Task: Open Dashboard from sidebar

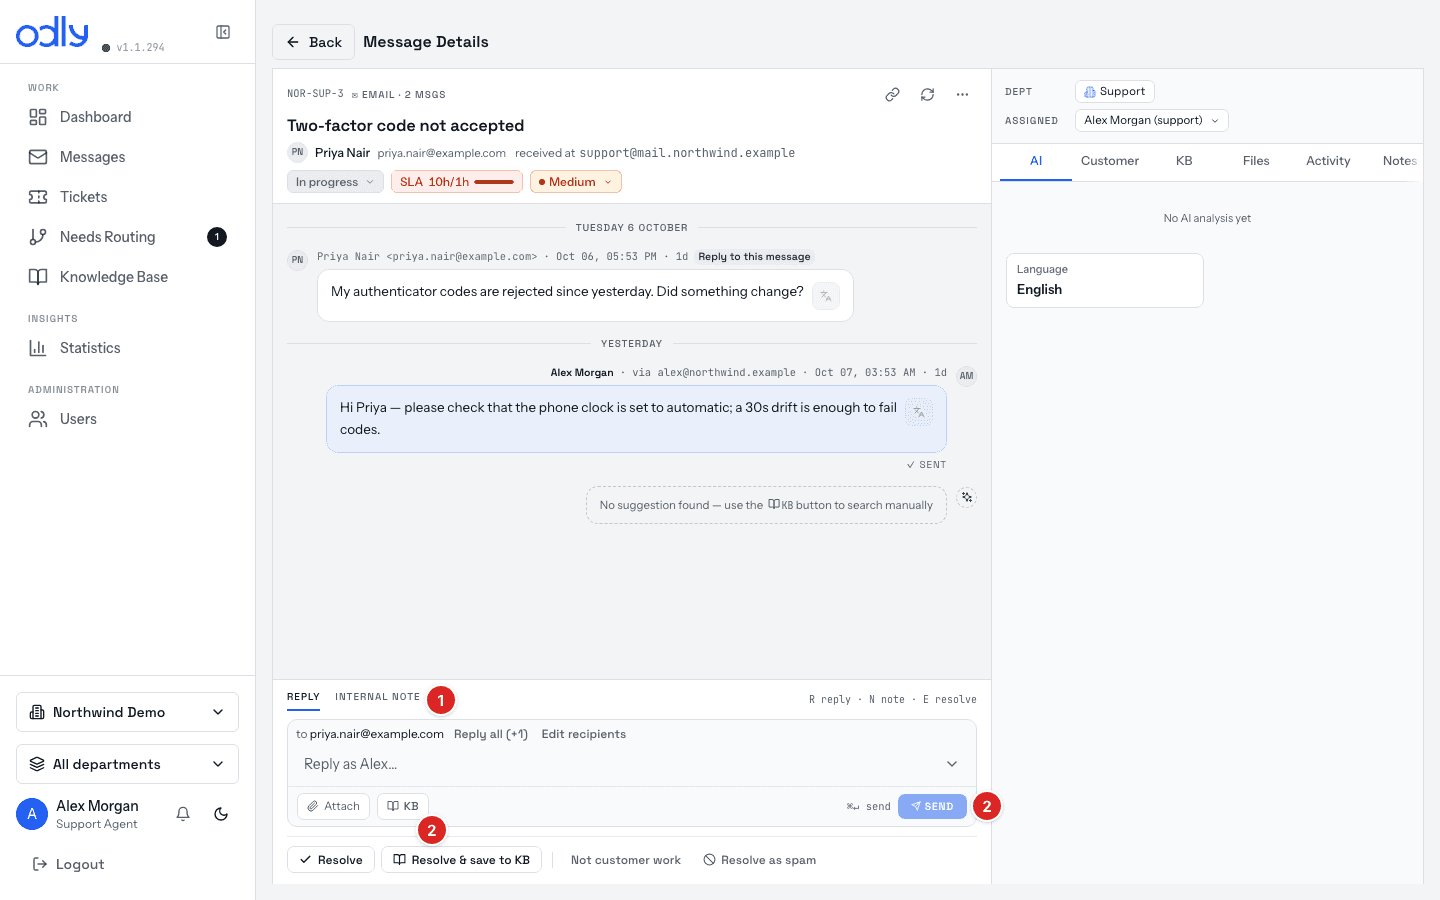Action: [x=128, y=117]
